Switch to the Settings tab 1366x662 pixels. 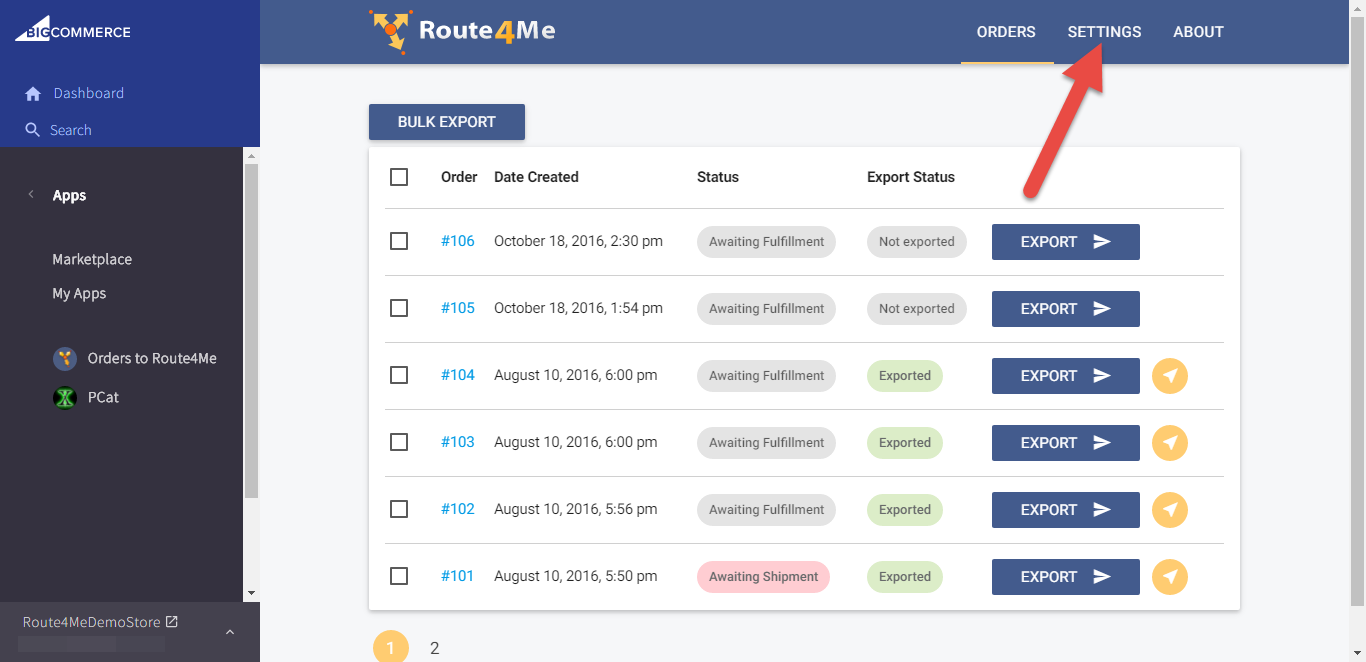pos(1104,32)
